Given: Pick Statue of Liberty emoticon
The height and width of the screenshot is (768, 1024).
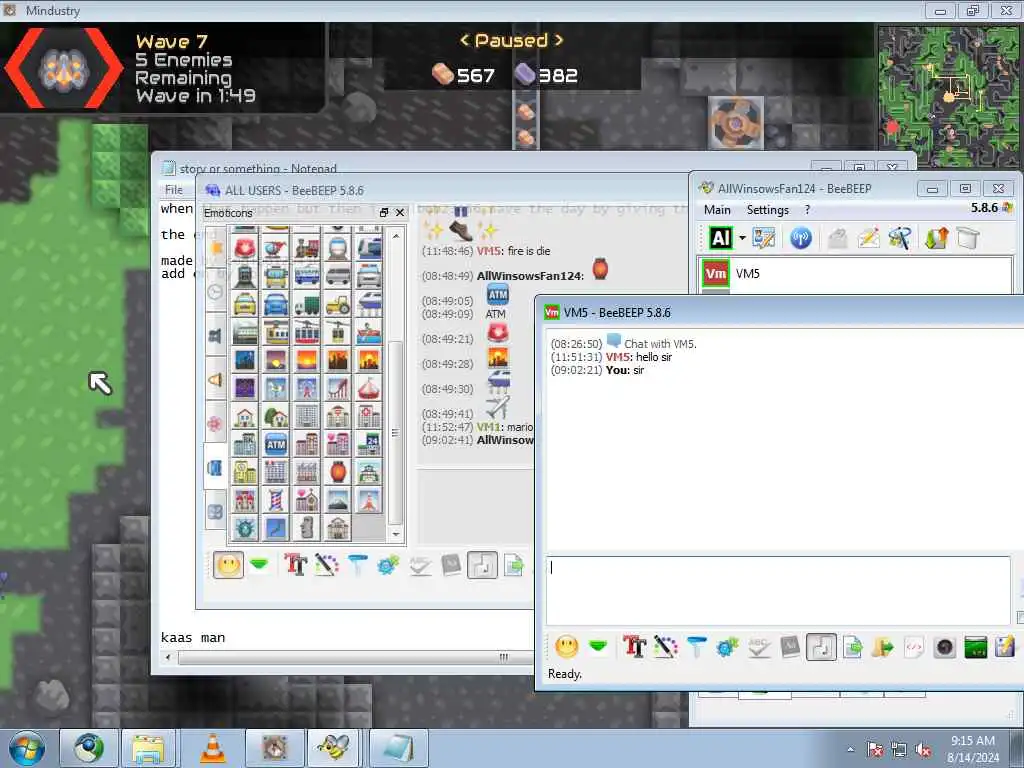Looking at the screenshot, I should click(245, 528).
